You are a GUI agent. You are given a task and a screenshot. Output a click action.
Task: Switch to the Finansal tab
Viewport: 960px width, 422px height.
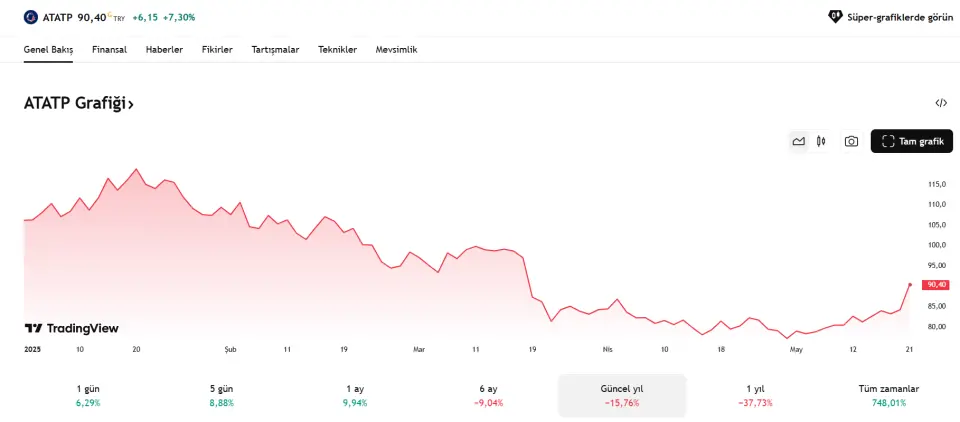click(x=110, y=50)
